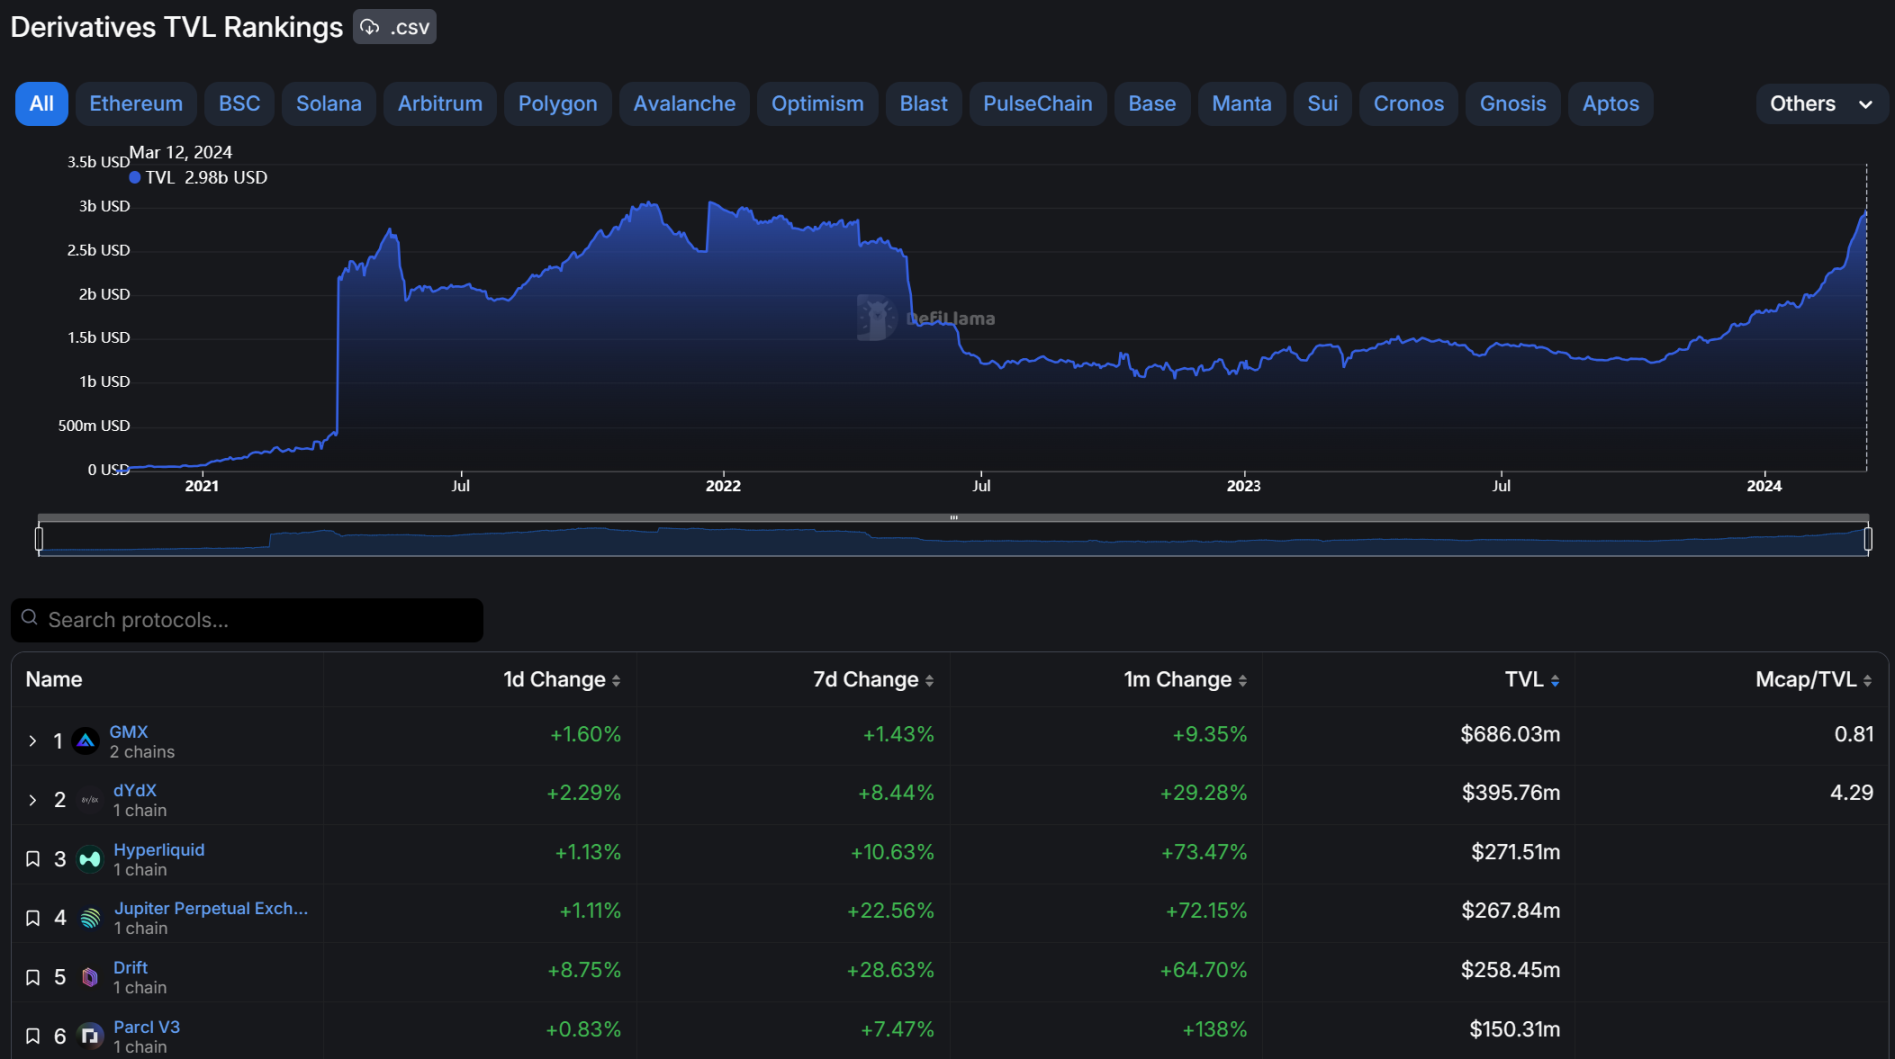The width and height of the screenshot is (1895, 1059).
Task: Sort table by TVL column
Action: [1532, 680]
